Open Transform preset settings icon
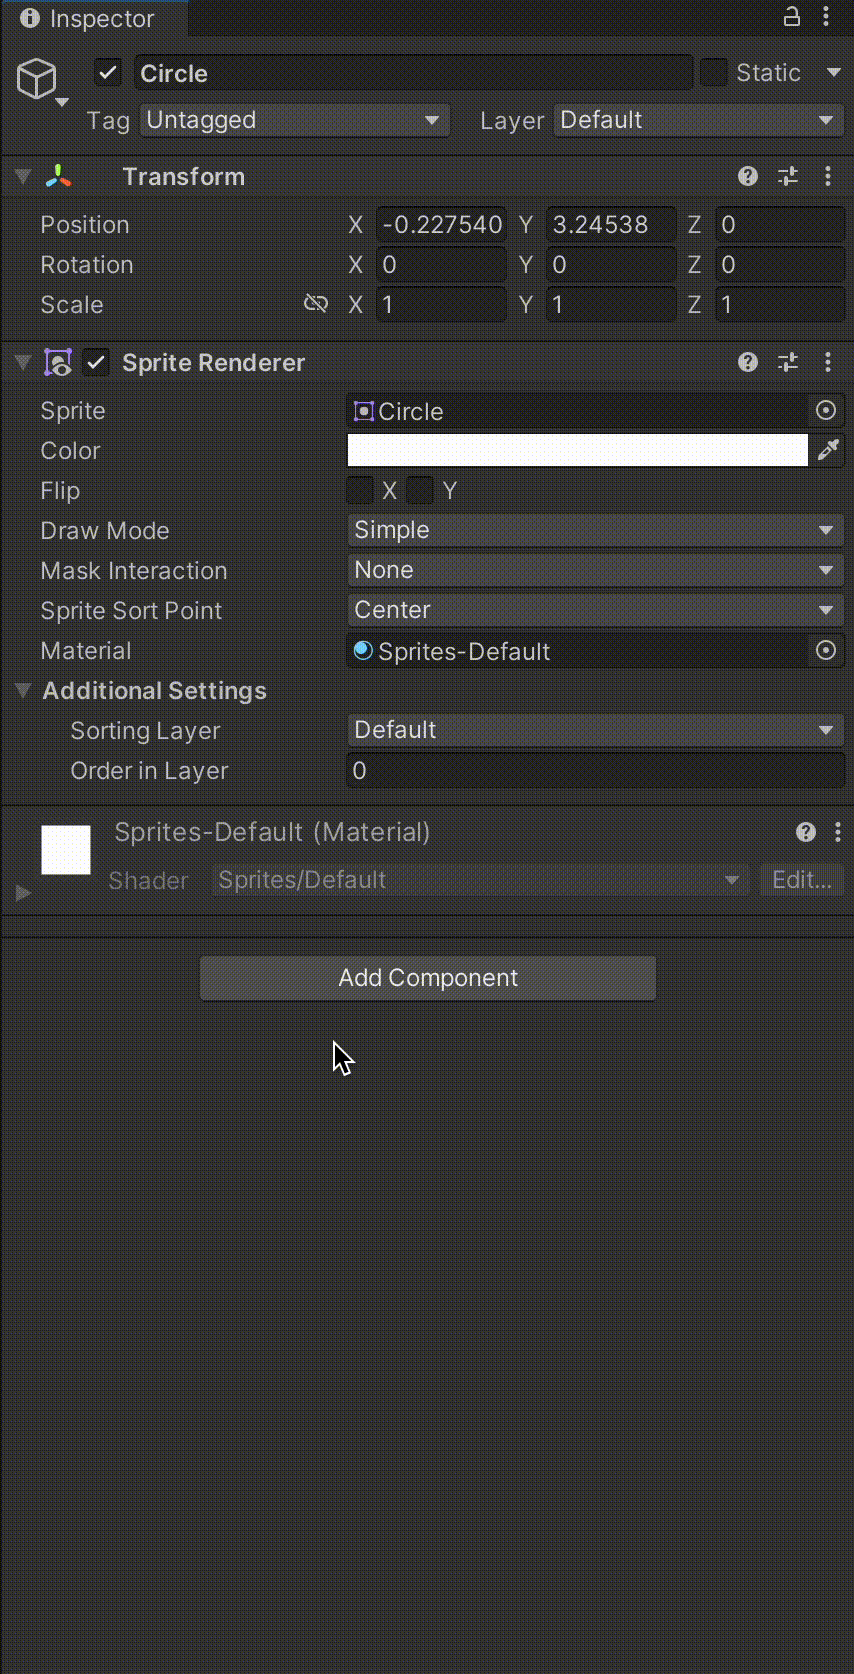The image size is (854, 1674). point(788,176)
